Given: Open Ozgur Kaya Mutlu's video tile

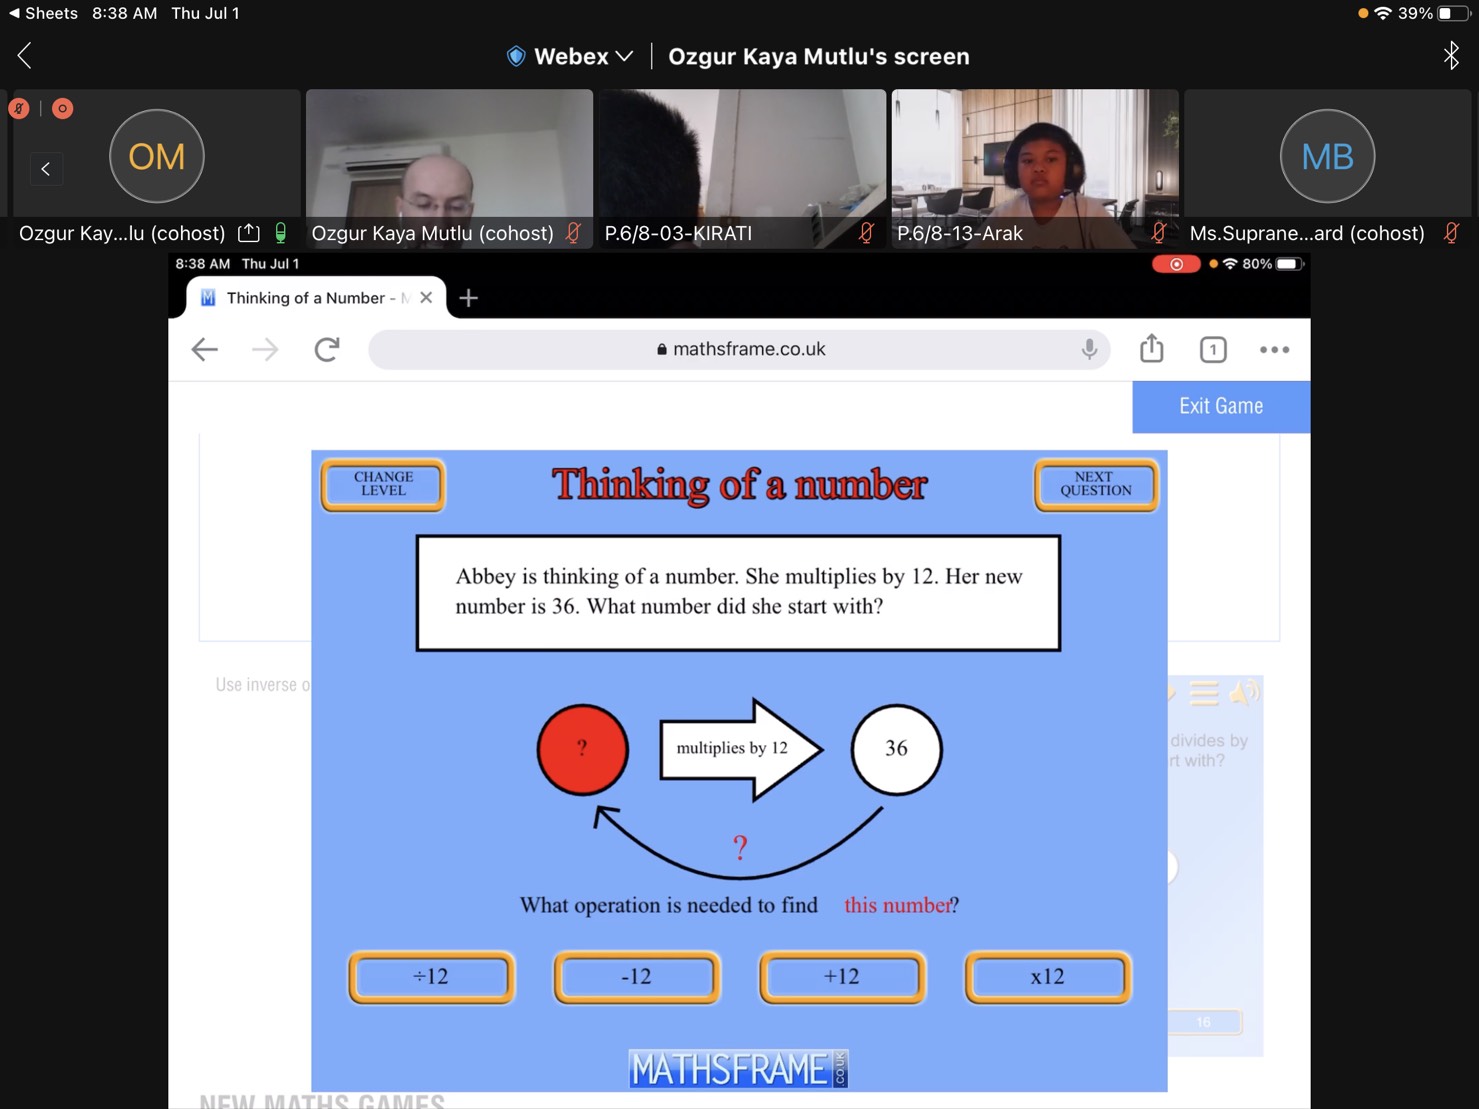Looking at the screenshot, I should point(449,167).
